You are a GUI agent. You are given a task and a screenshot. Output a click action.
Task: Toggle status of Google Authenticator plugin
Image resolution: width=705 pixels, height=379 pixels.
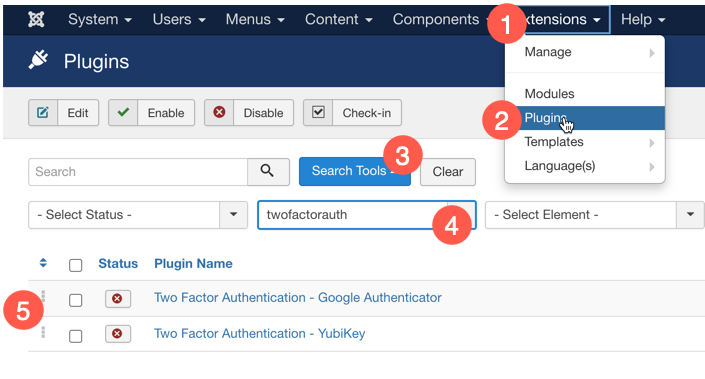[x=118, y=299]
